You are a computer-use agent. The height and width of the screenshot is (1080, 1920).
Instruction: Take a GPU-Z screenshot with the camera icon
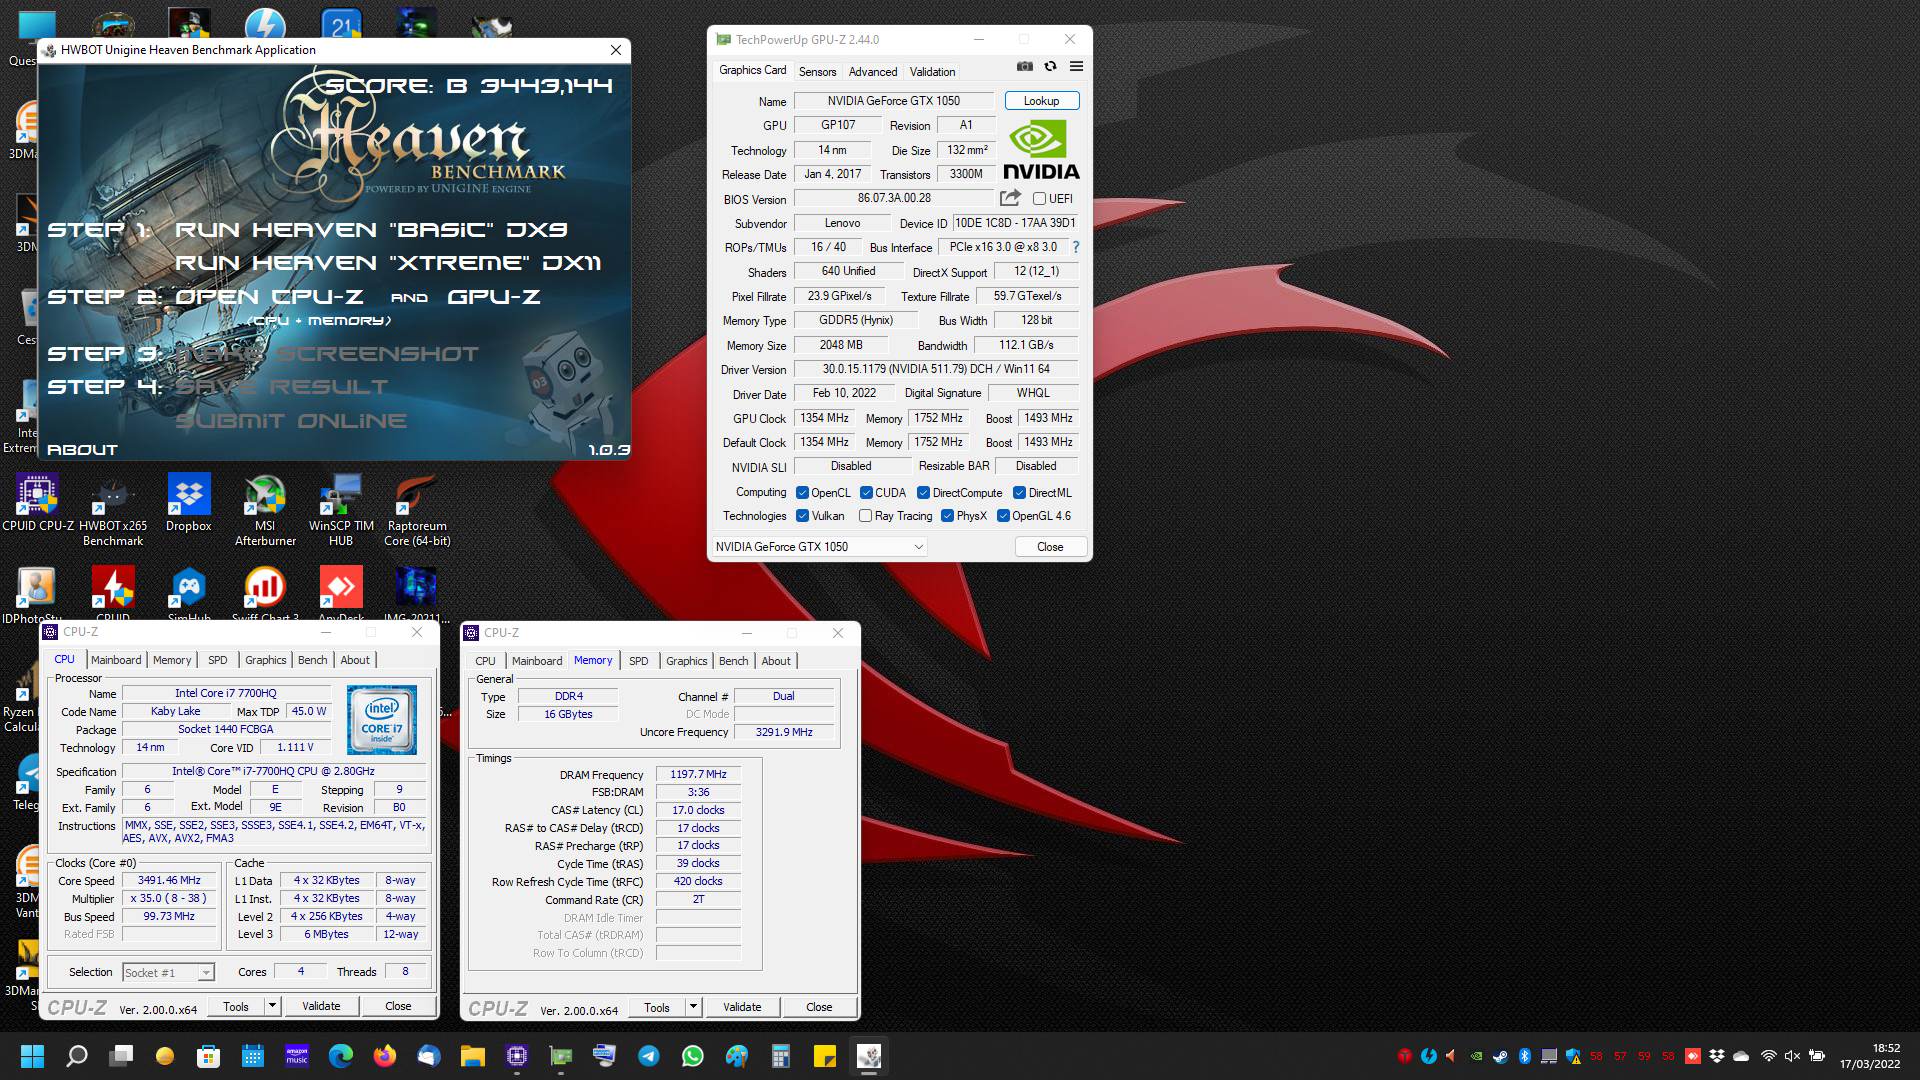(1025, 67)
